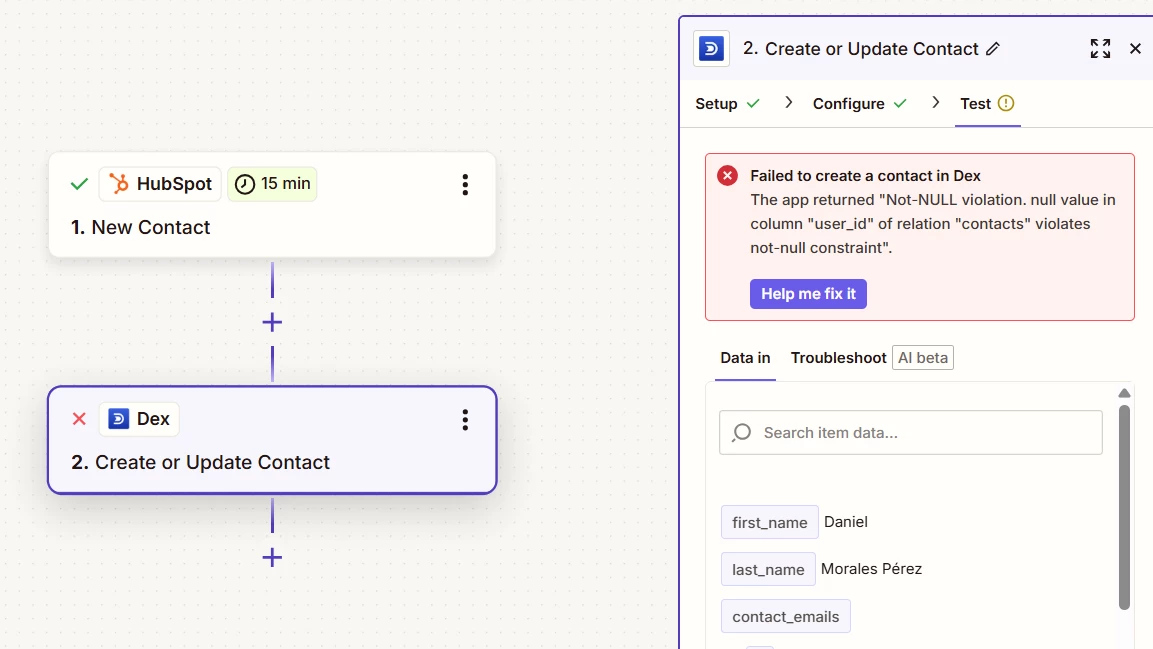The width and height of the screenshot is (1153, 649).
Task: Open the Dex step three-dot menu
Action: [x=465, y=420]
